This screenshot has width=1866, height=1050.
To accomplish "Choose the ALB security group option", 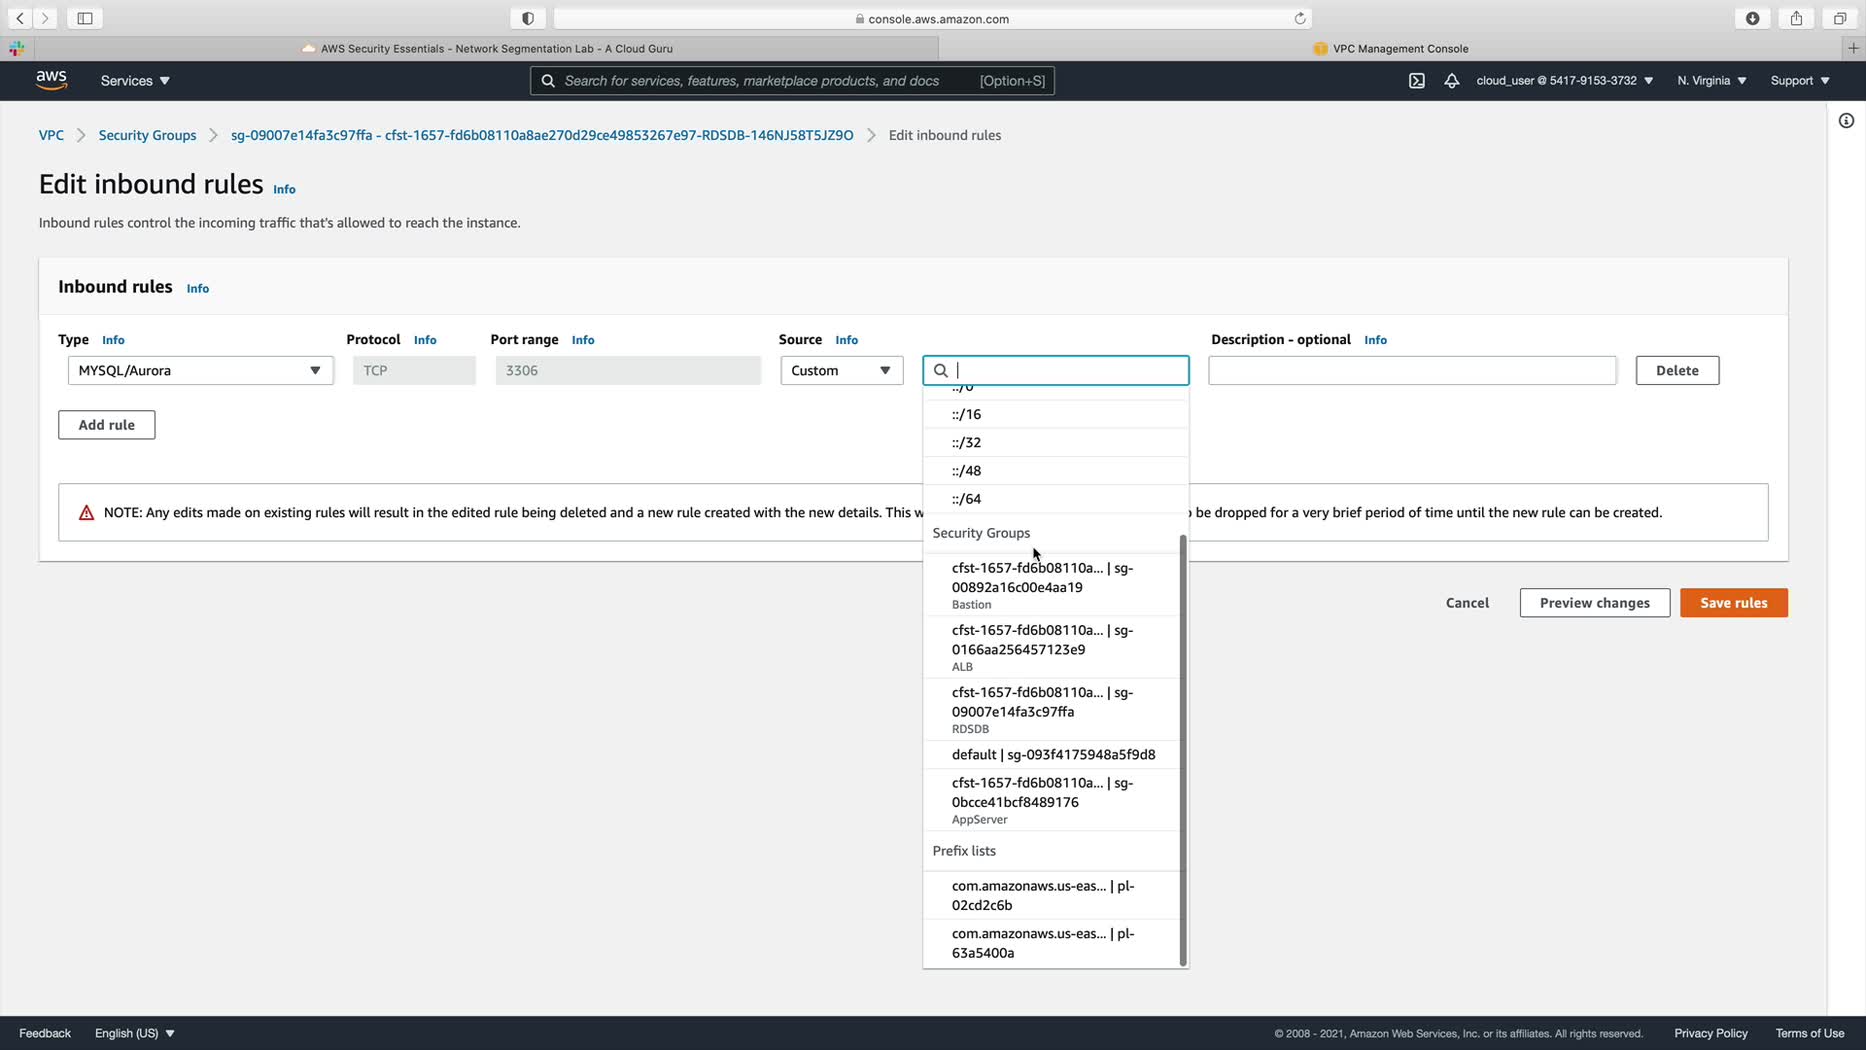I will point(1051,647).
